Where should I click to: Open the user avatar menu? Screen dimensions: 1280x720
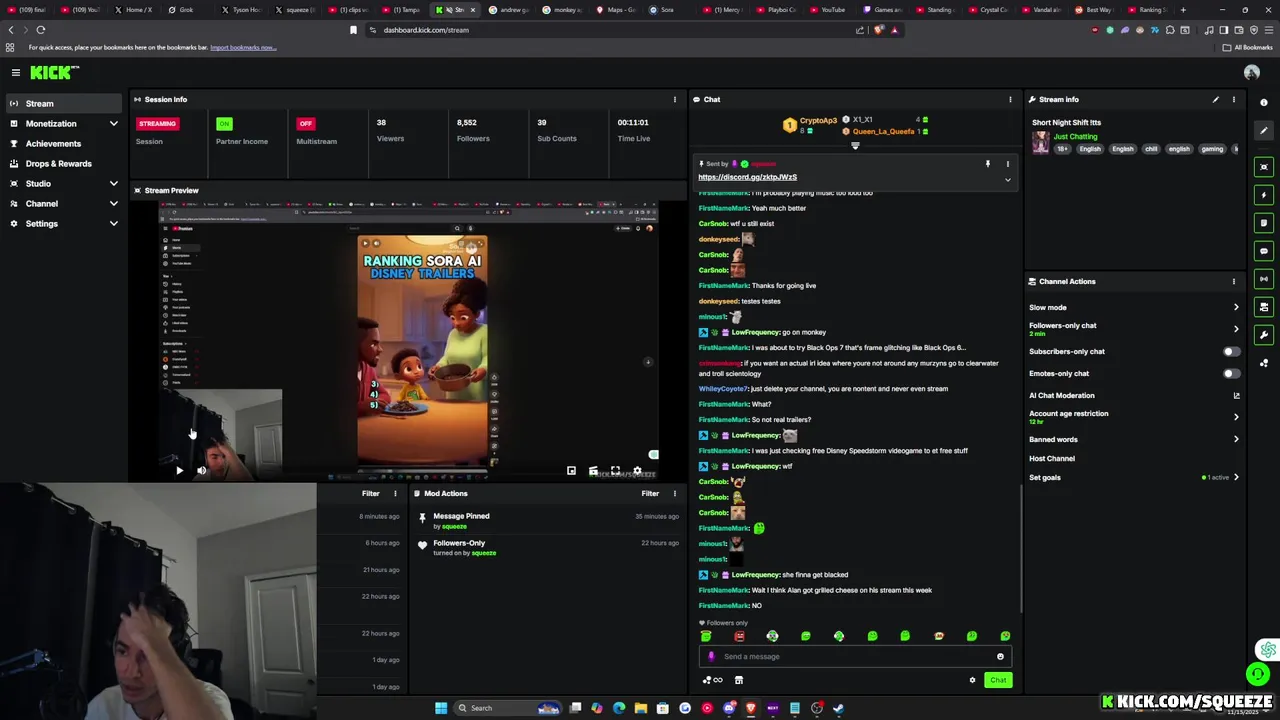coord(1251,72)
